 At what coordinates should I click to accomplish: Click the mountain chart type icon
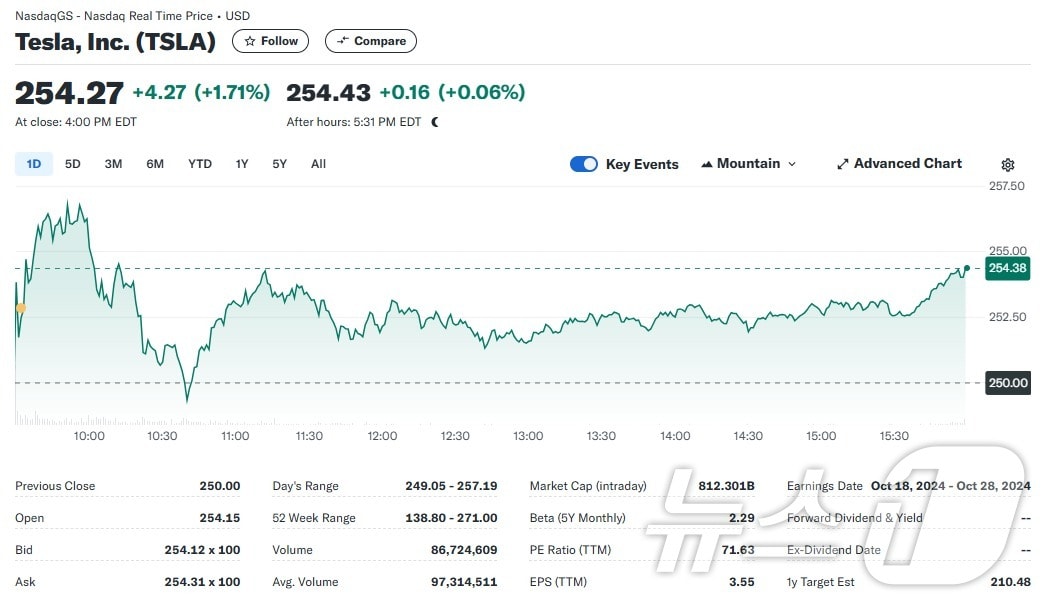(707, 164)
